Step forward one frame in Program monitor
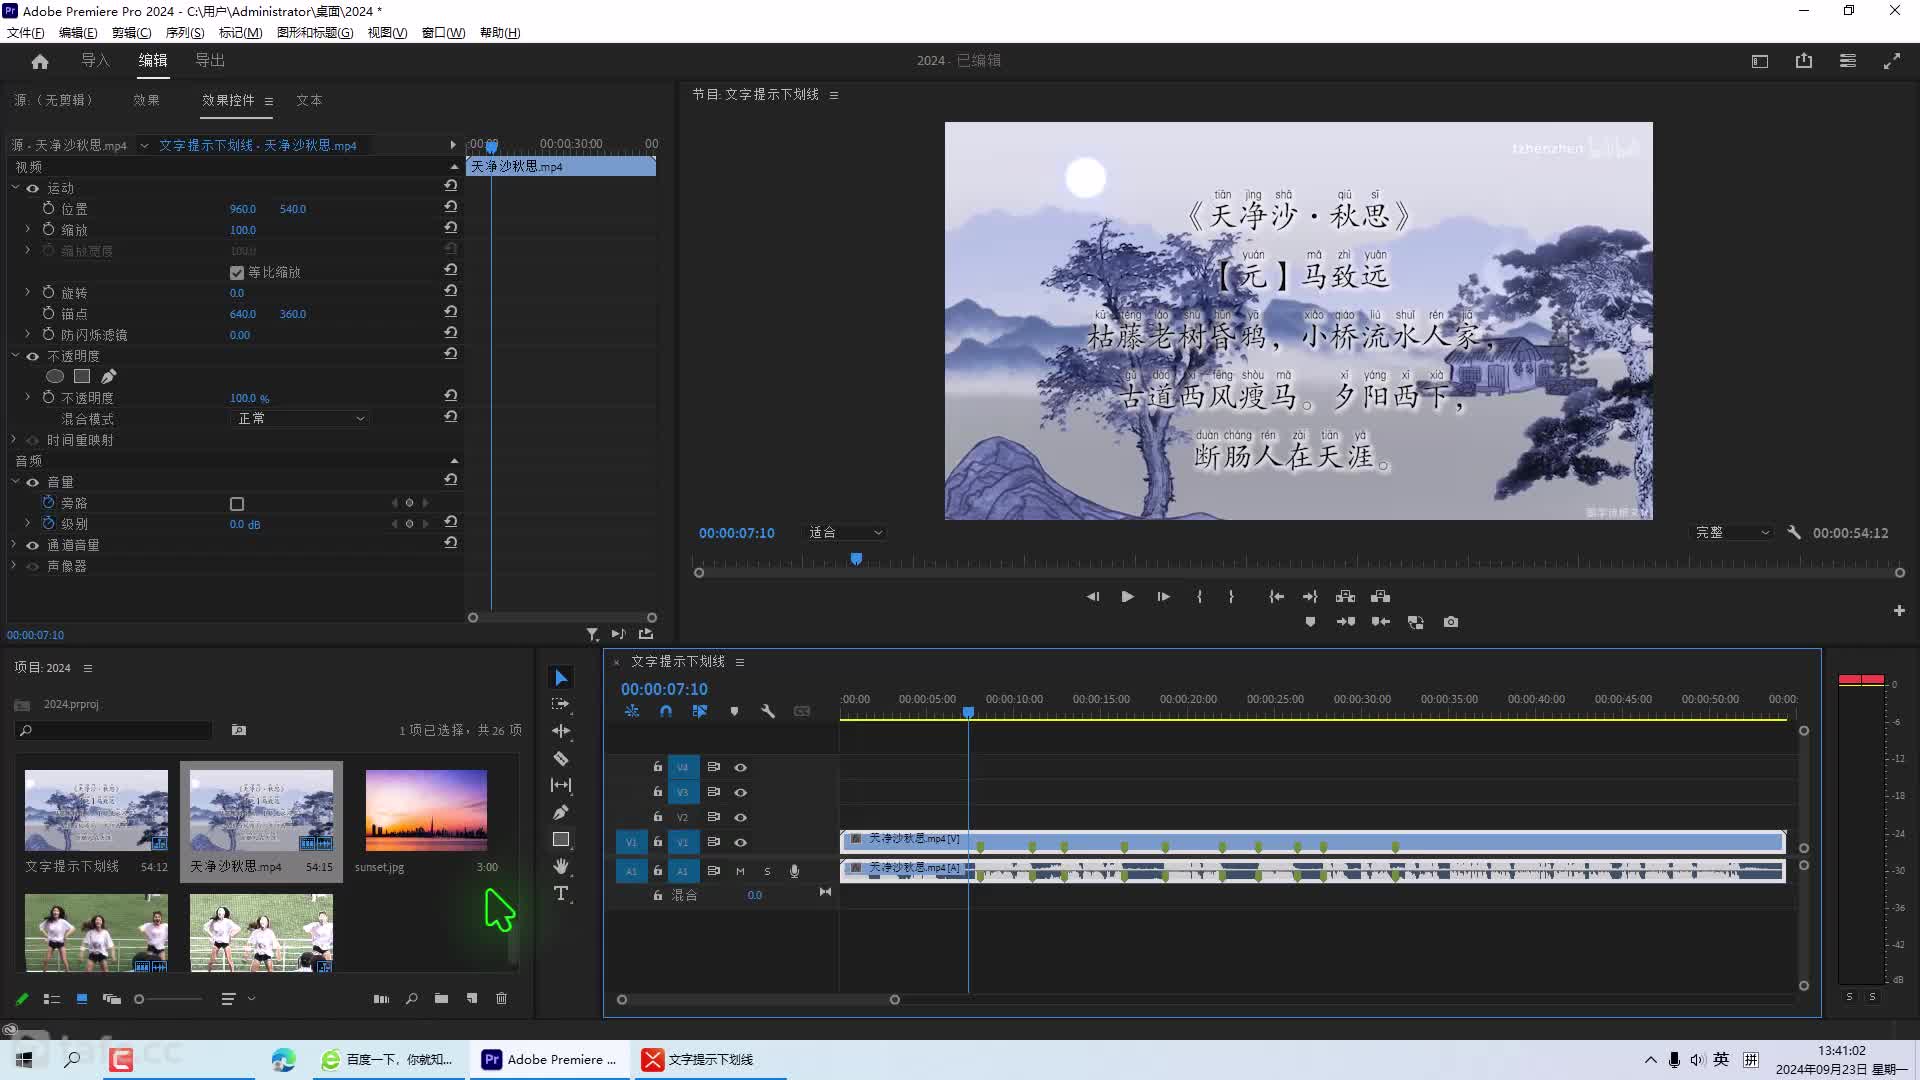The image size is (1920, 1080). coord(1163,597)
